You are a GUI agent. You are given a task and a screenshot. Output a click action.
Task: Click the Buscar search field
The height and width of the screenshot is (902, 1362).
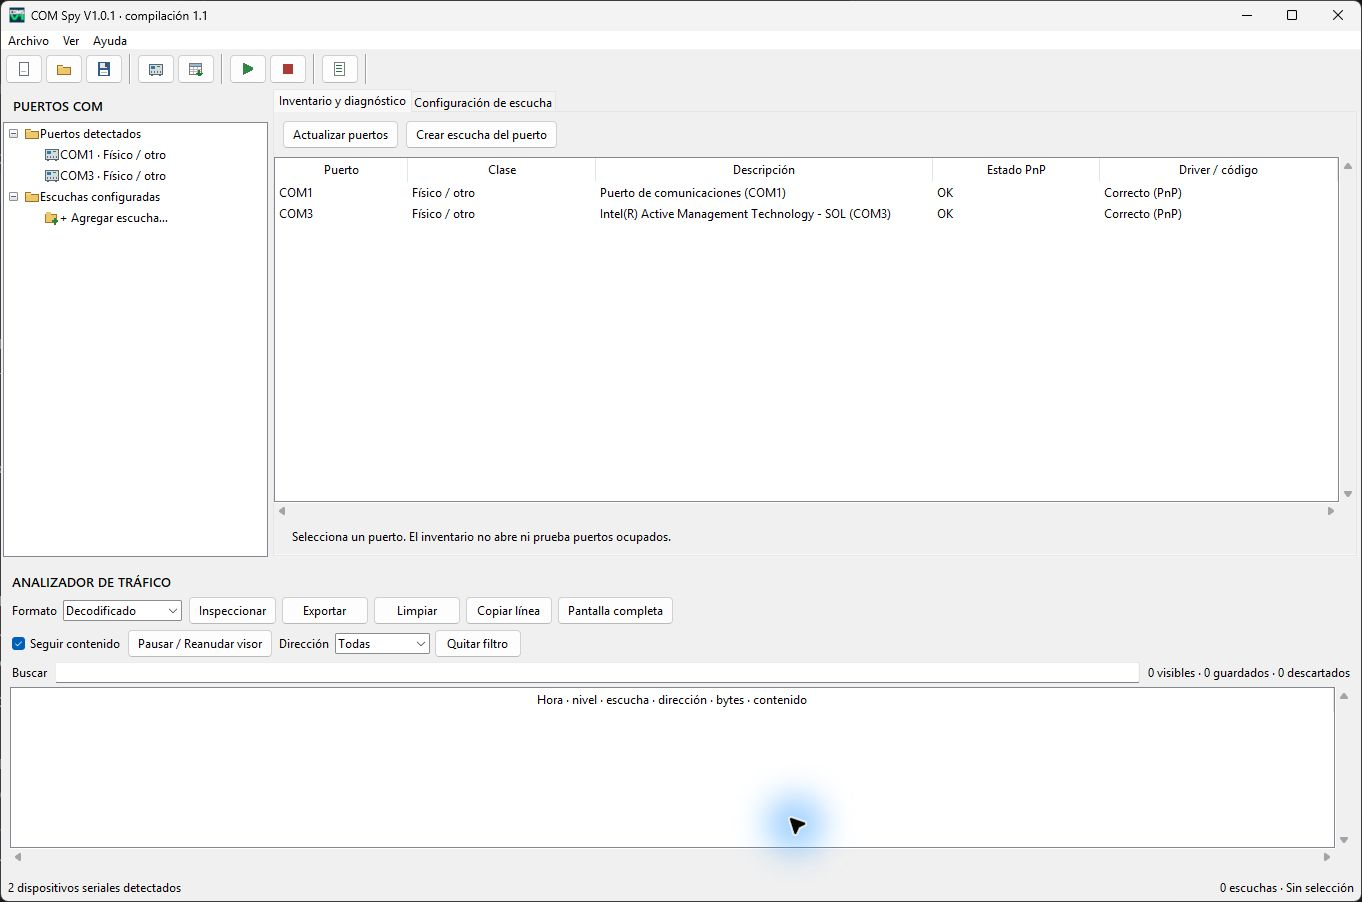pos(597,673)
